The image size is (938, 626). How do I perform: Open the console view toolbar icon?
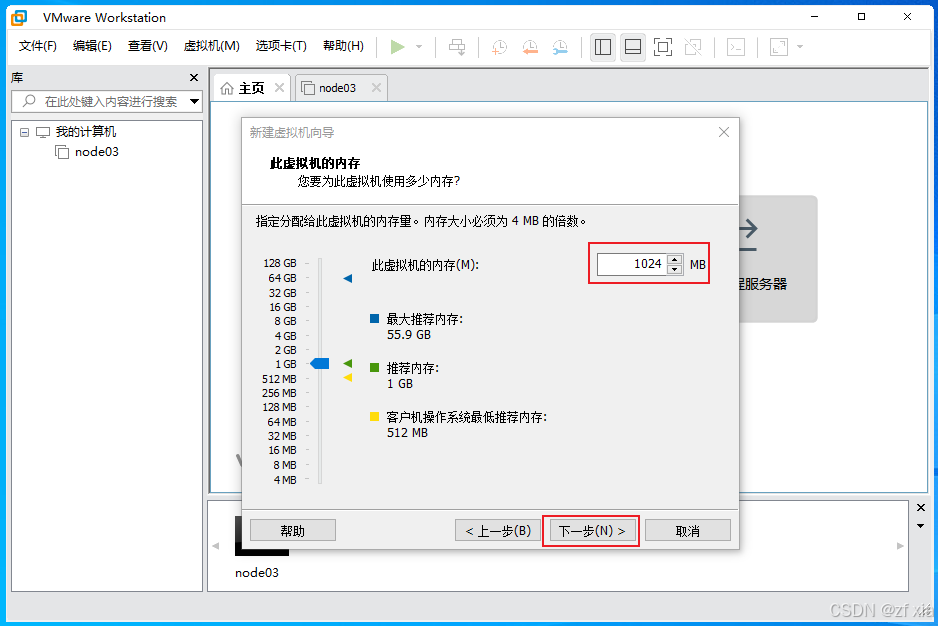point(736,47)
